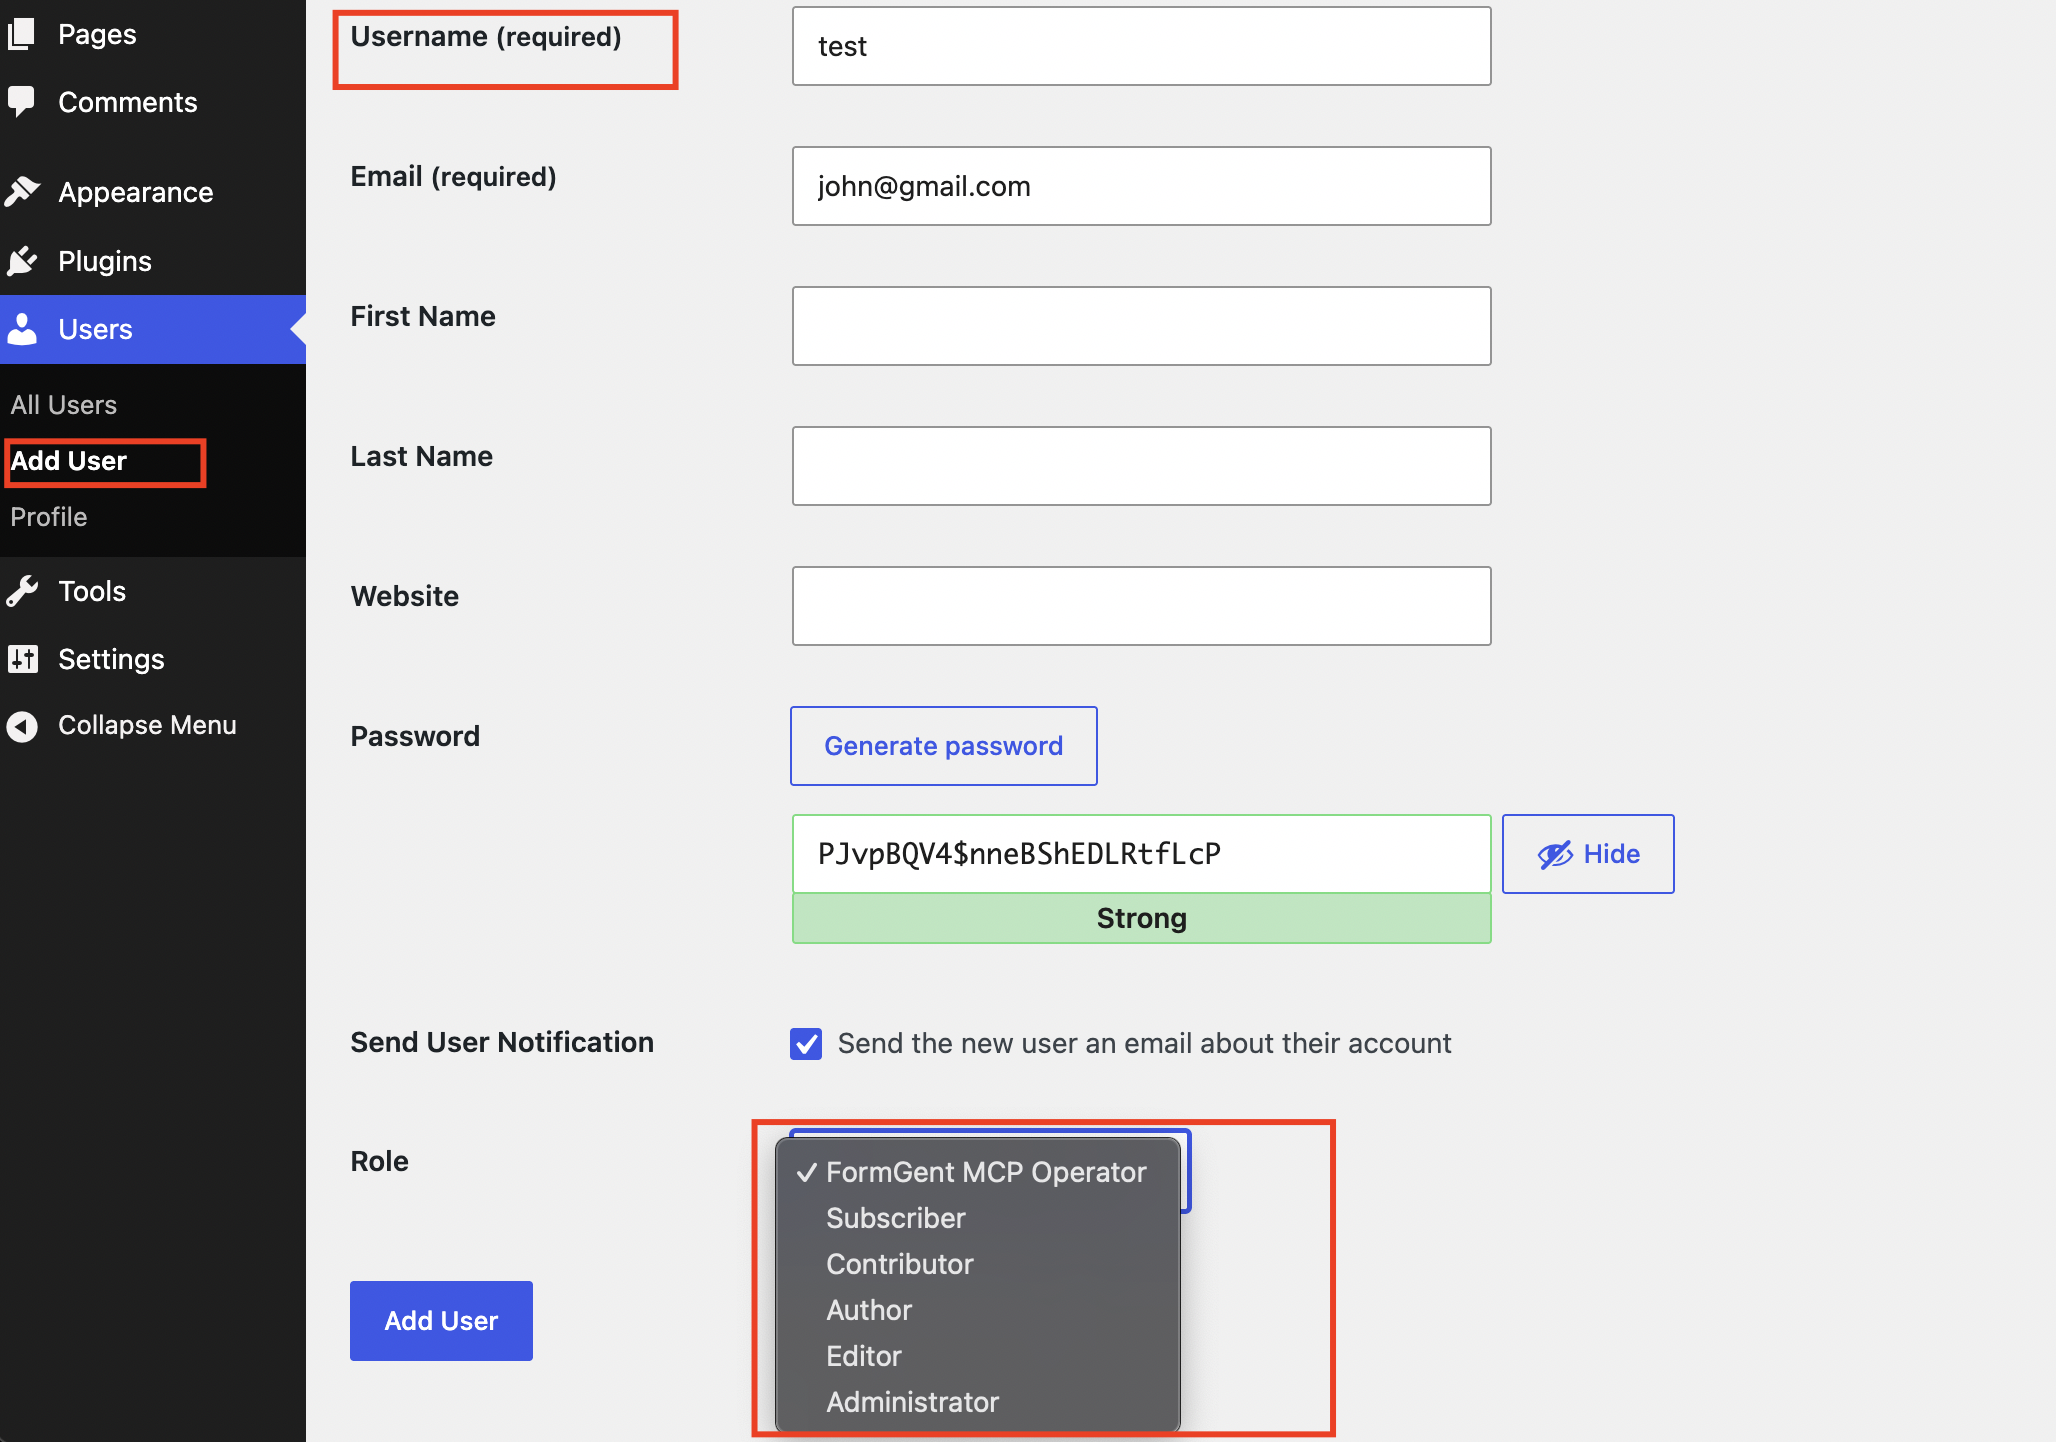Select Contributor role option
The height and width of the screenshot is (1442, 2056).
pyautogui.click(x=899, y=1264)
